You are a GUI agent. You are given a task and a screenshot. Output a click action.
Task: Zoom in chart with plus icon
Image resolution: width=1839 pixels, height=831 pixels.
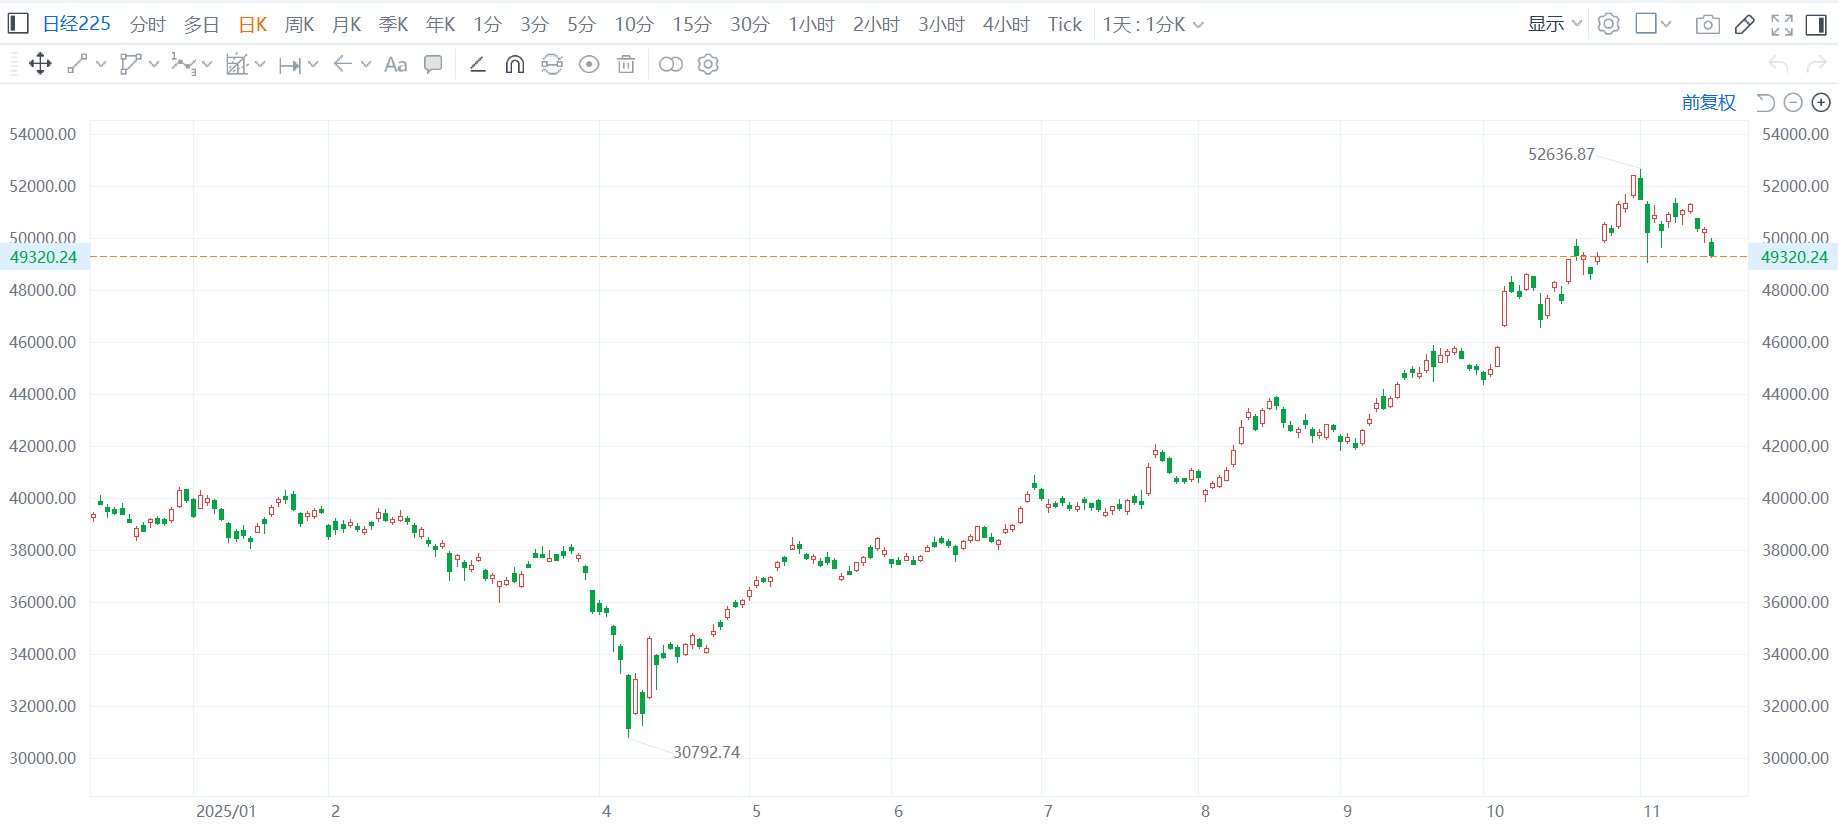coord(1821,103)
